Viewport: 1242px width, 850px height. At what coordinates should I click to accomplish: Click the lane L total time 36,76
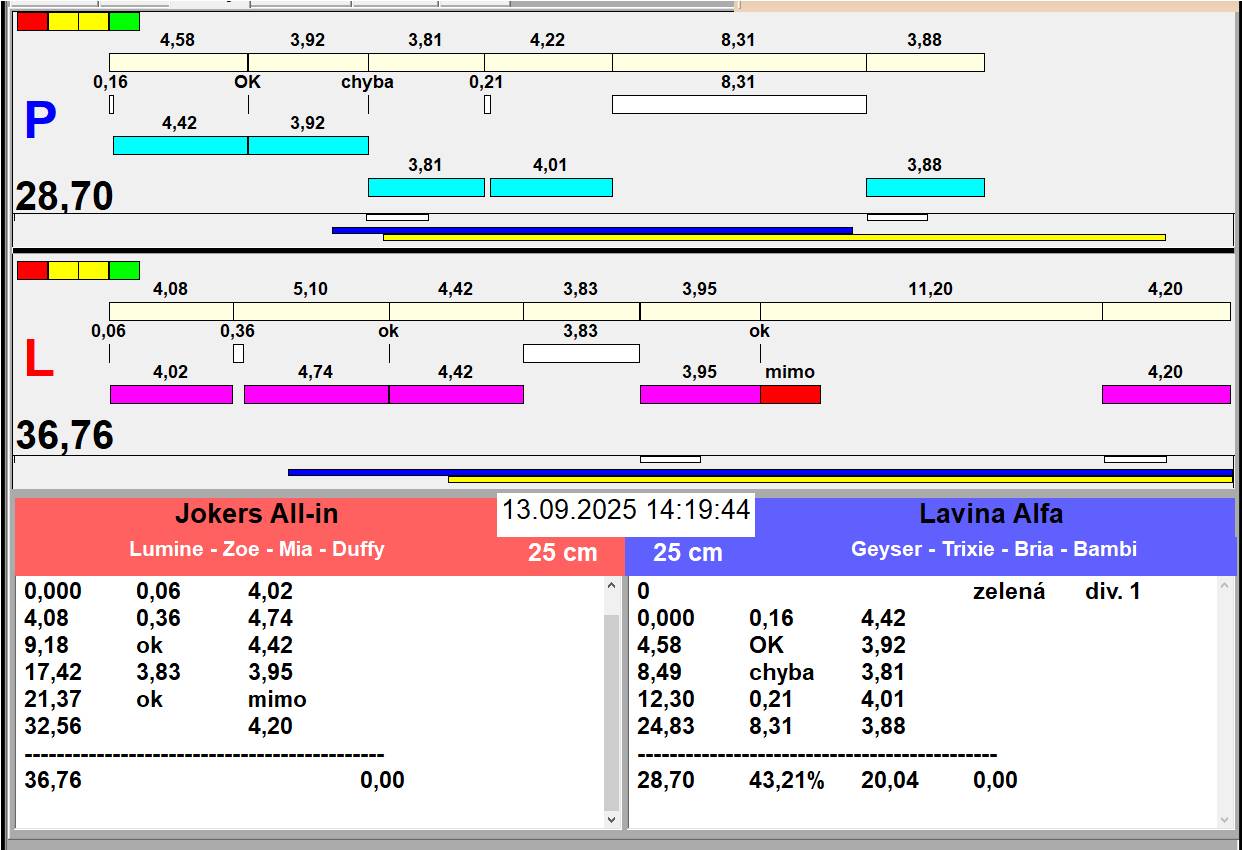click(x=64, y=436)
